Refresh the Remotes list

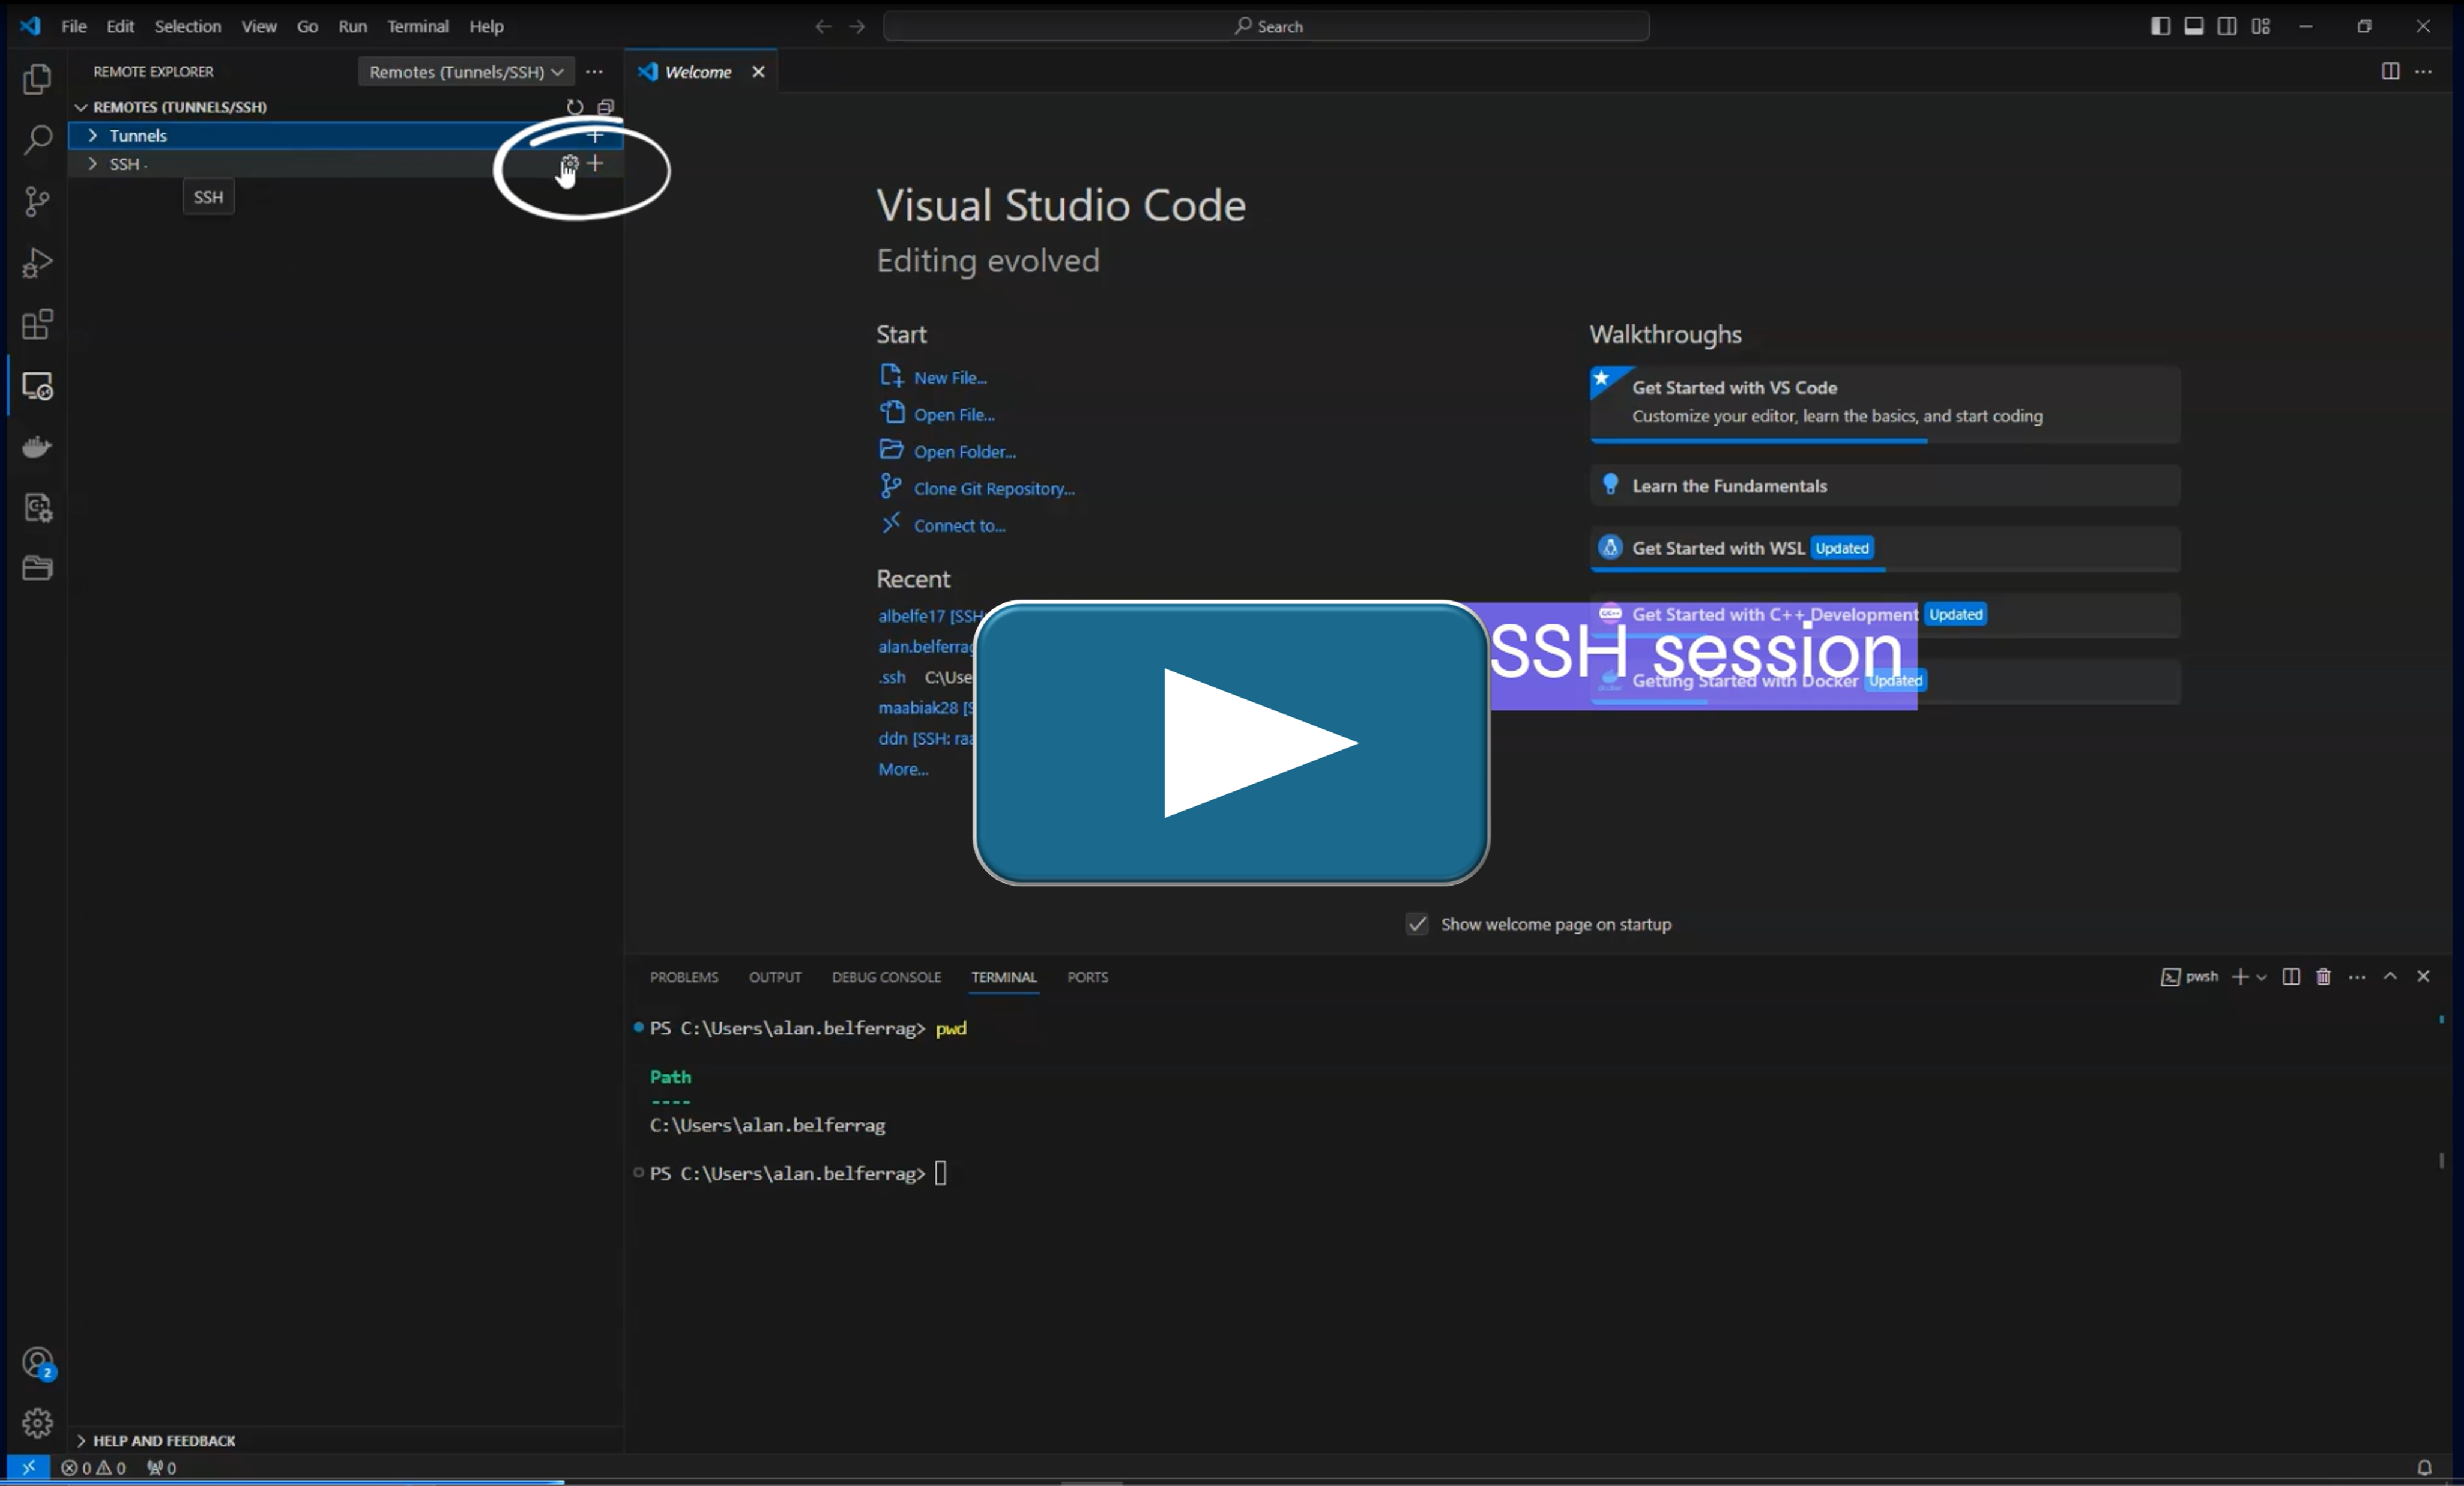[574, 107]
